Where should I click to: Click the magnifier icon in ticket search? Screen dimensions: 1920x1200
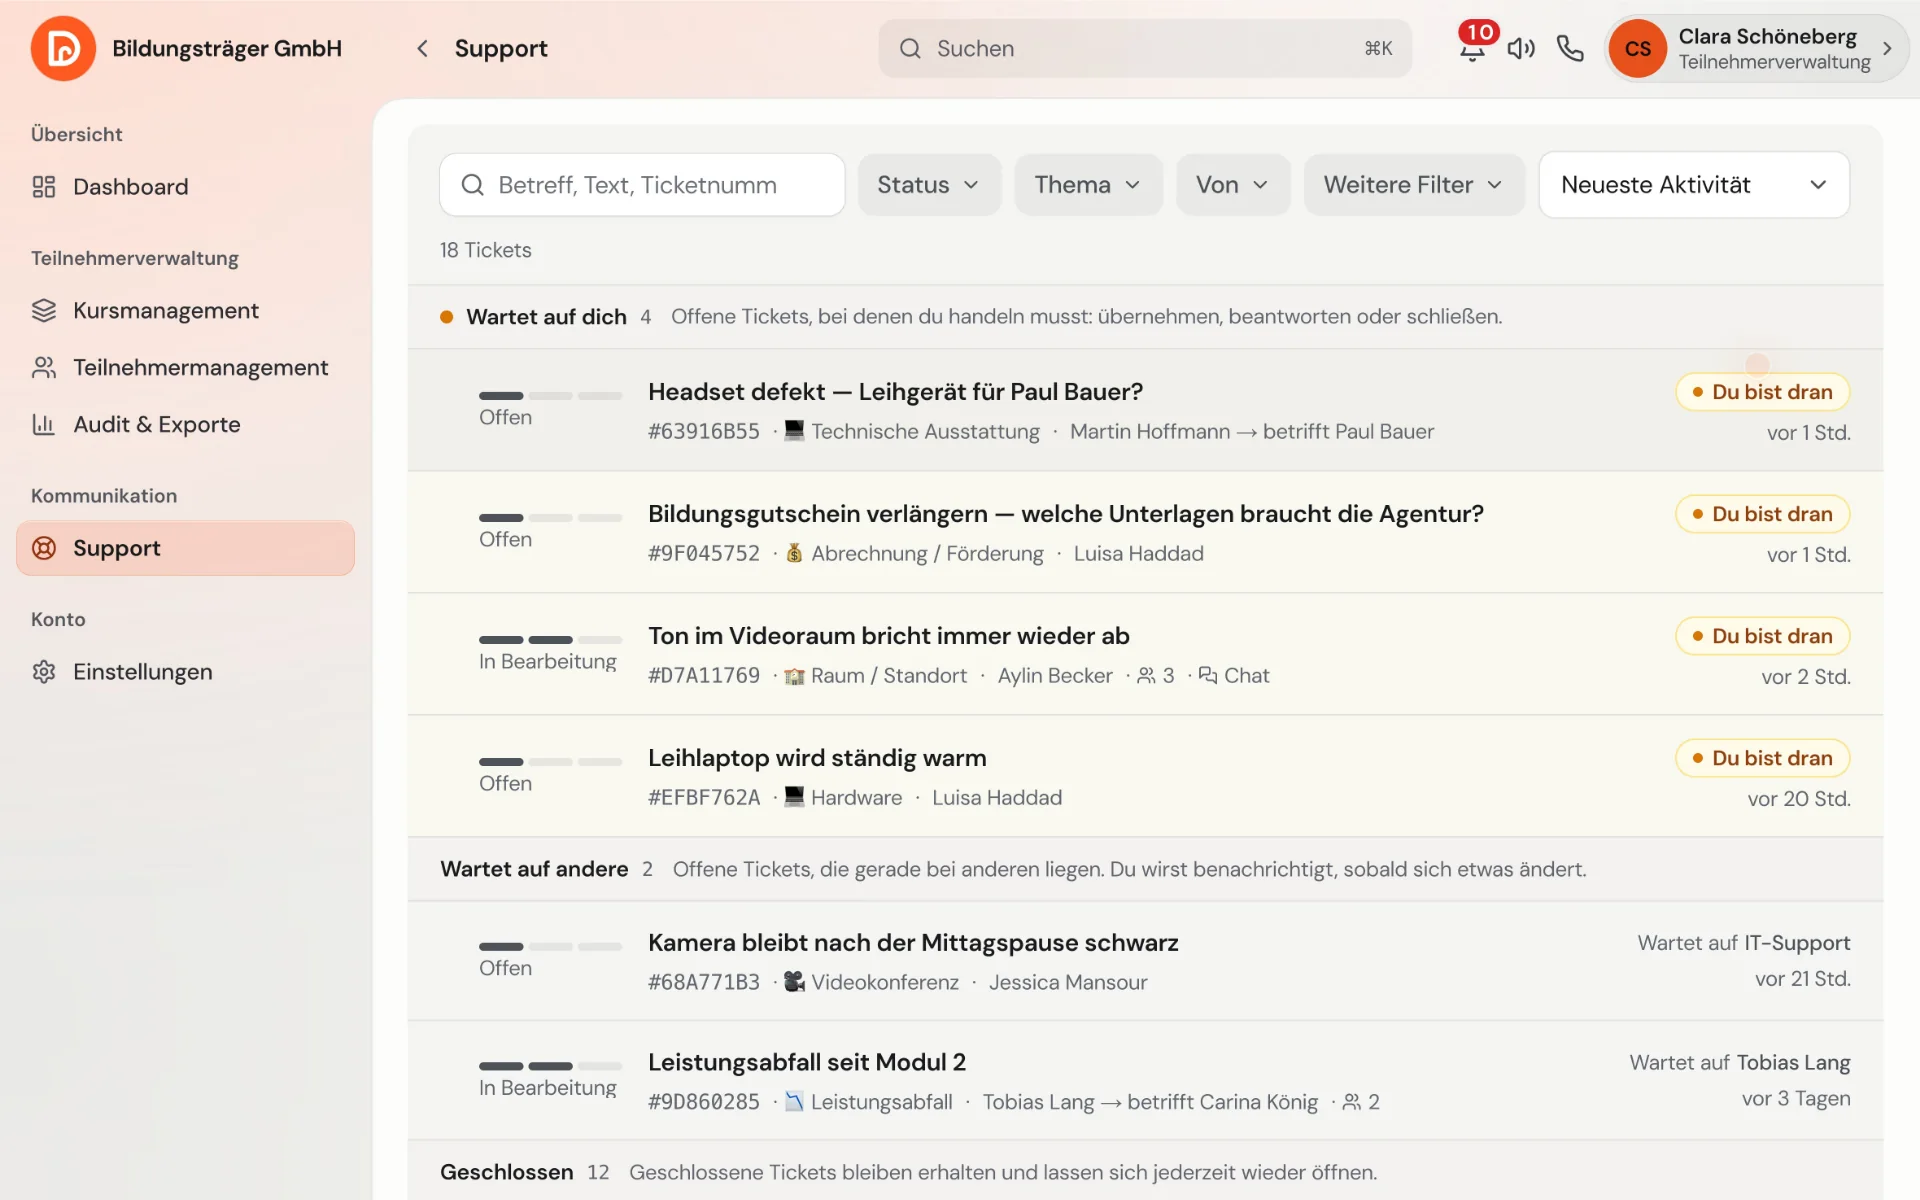[x=472, y=185]
